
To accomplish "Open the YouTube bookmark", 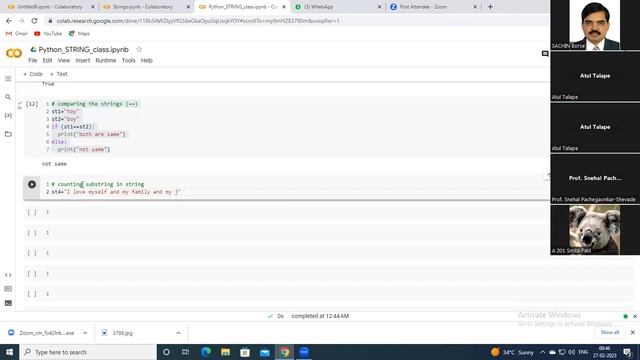I will click(48, 33).
